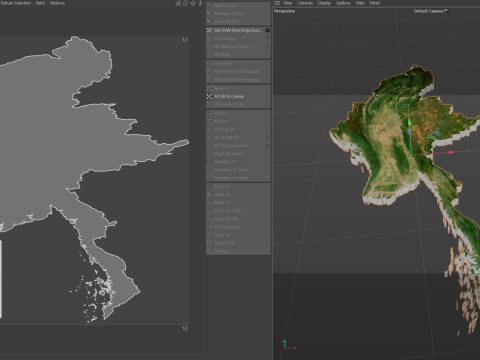480x360 pixels.
Task: Click the green Y axis arrow handle
Action: point(409,122)
